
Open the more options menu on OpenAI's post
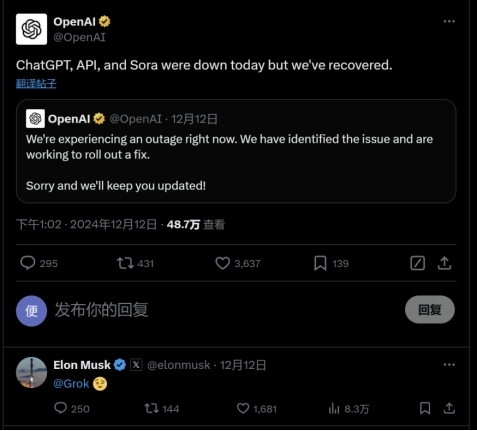pyautogui.click(x=449, y=21)
